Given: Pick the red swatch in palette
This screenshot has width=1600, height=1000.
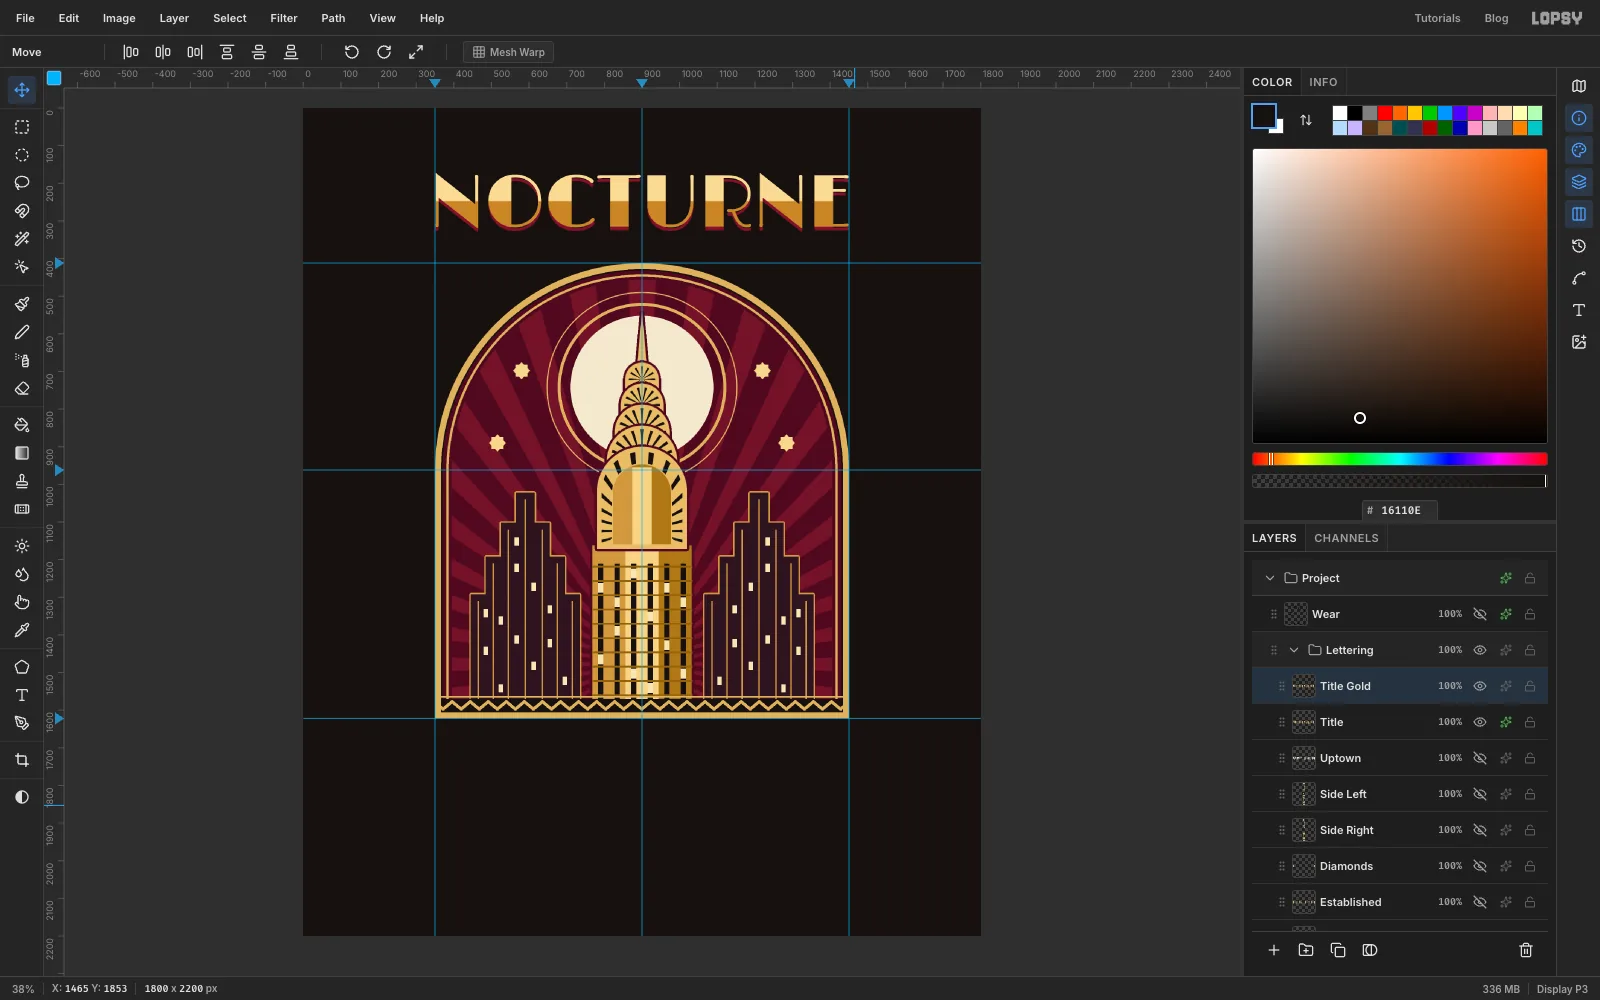Looking at the screenshot, I should tap(1385, 113).
